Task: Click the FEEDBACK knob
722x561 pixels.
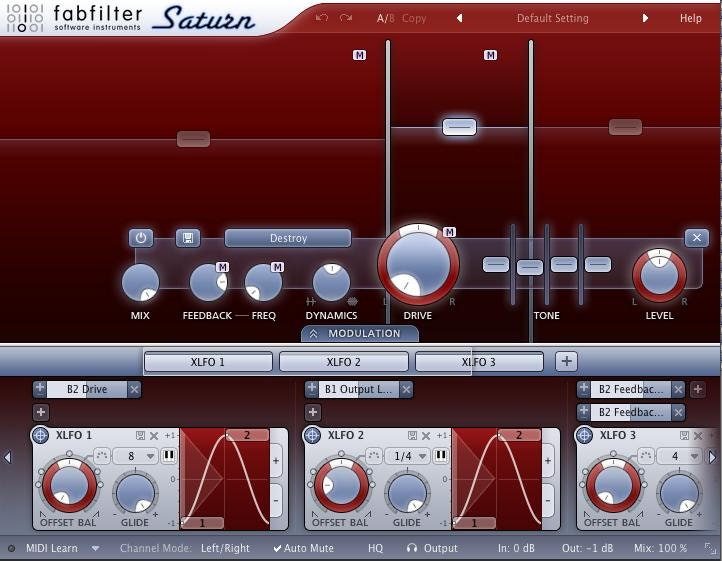Action: [208, 282]
